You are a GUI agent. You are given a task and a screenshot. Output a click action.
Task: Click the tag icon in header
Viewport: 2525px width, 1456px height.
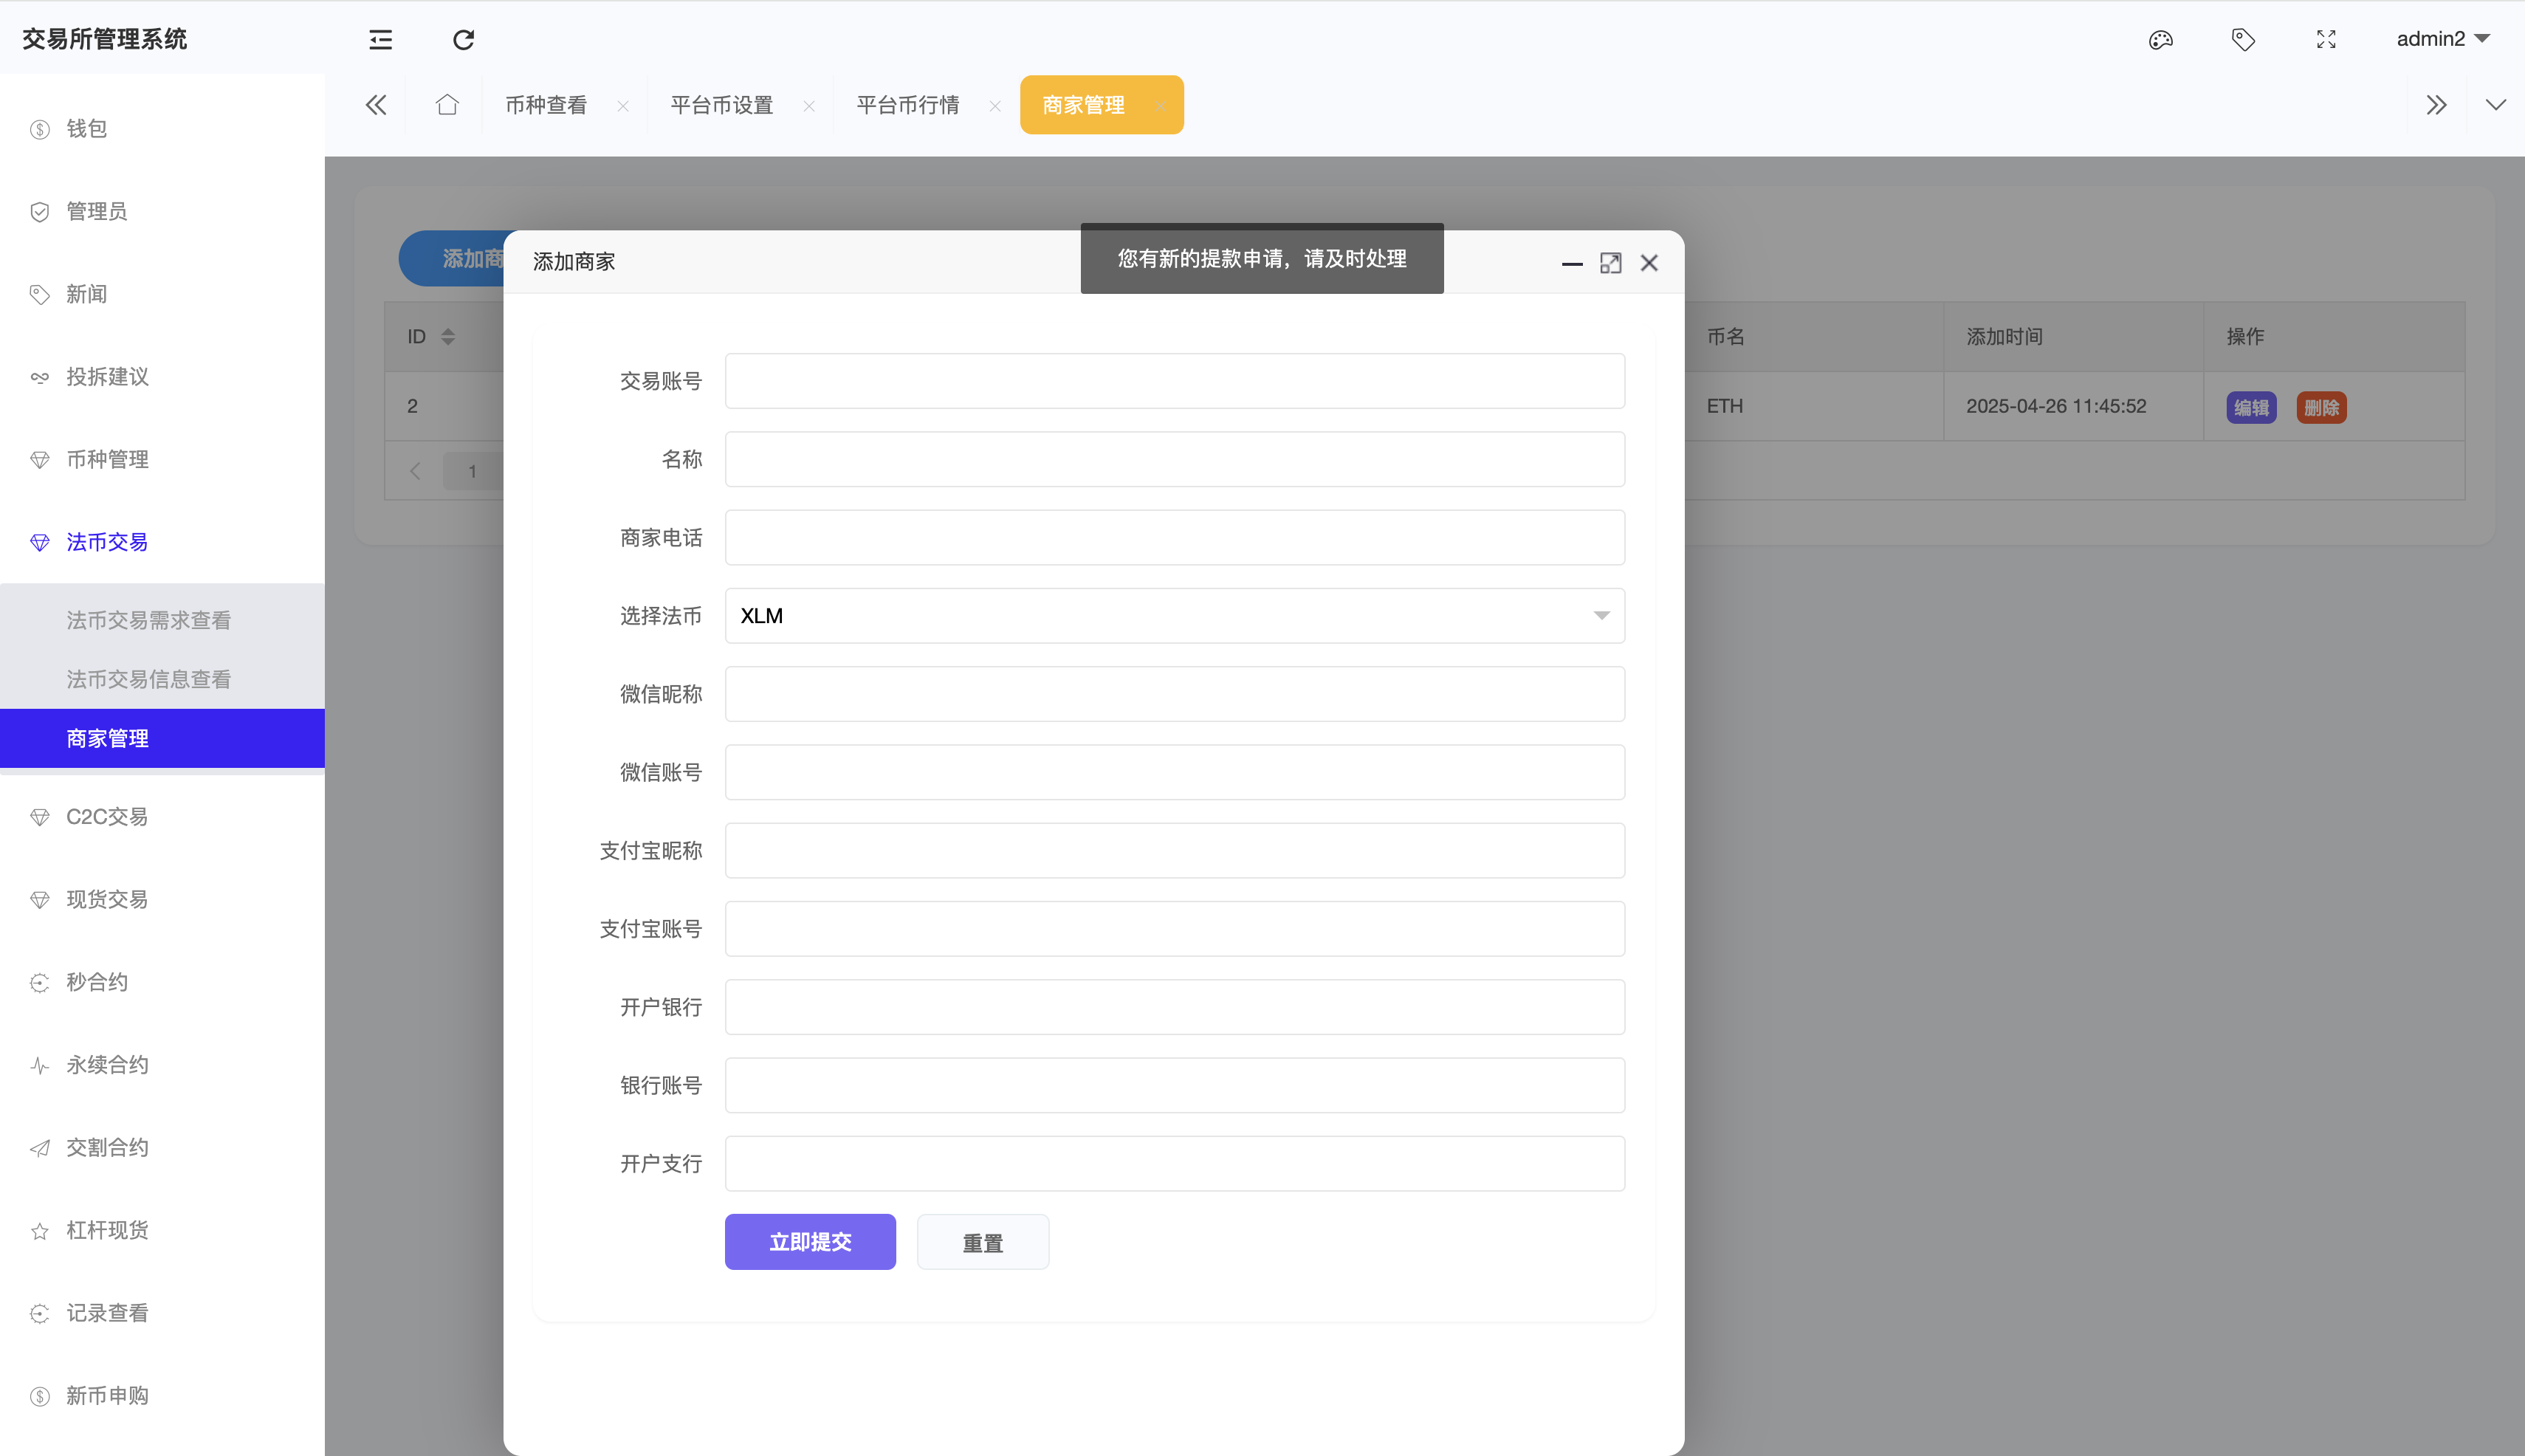pos(2243,40)
